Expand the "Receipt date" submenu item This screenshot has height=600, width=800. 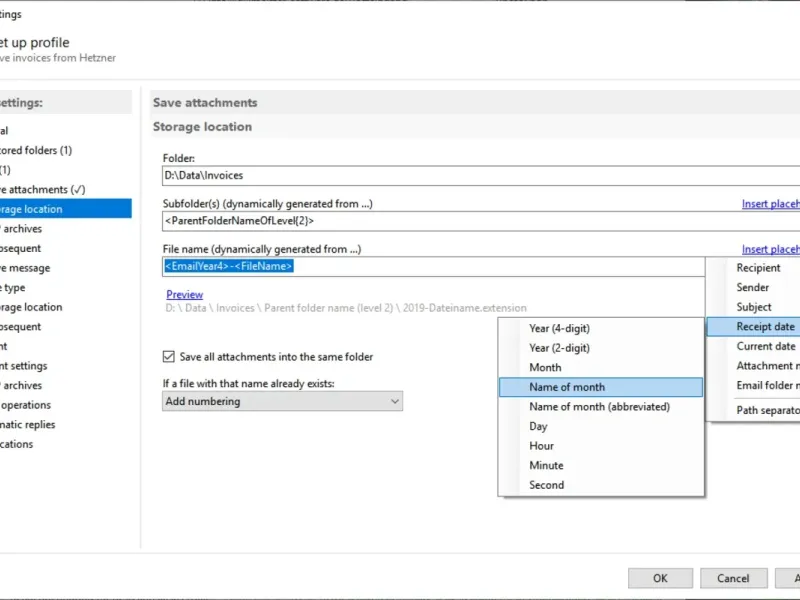pos(765,326)
